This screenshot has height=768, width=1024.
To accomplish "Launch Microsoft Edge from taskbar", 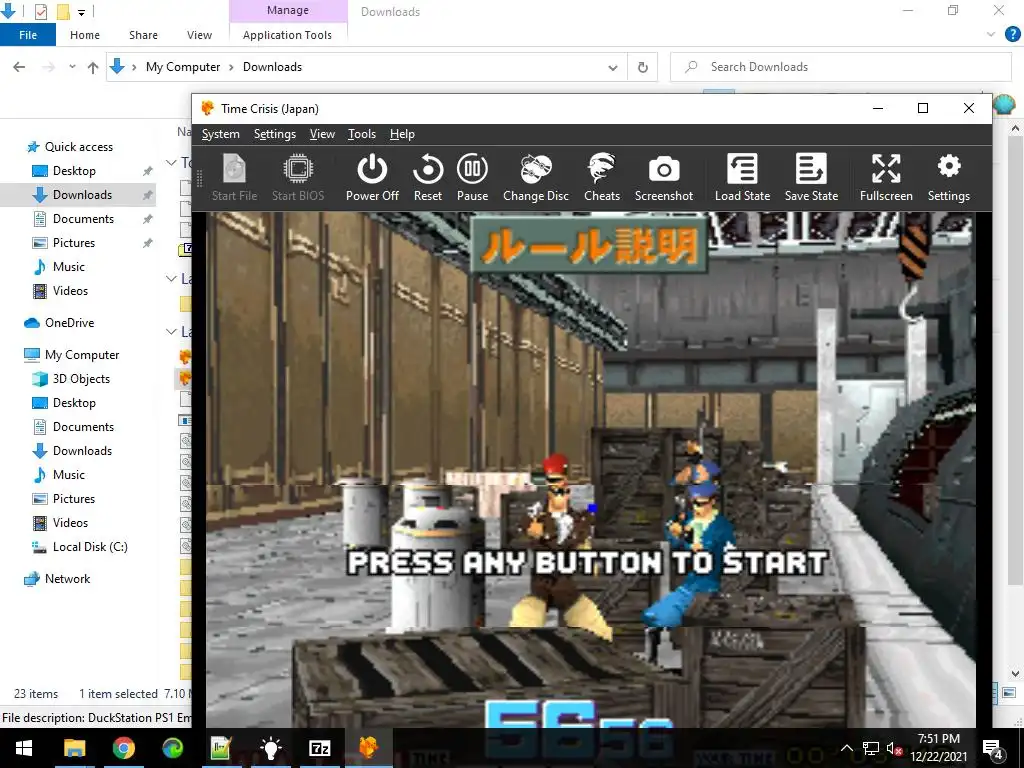I will [x=172, y=748].
